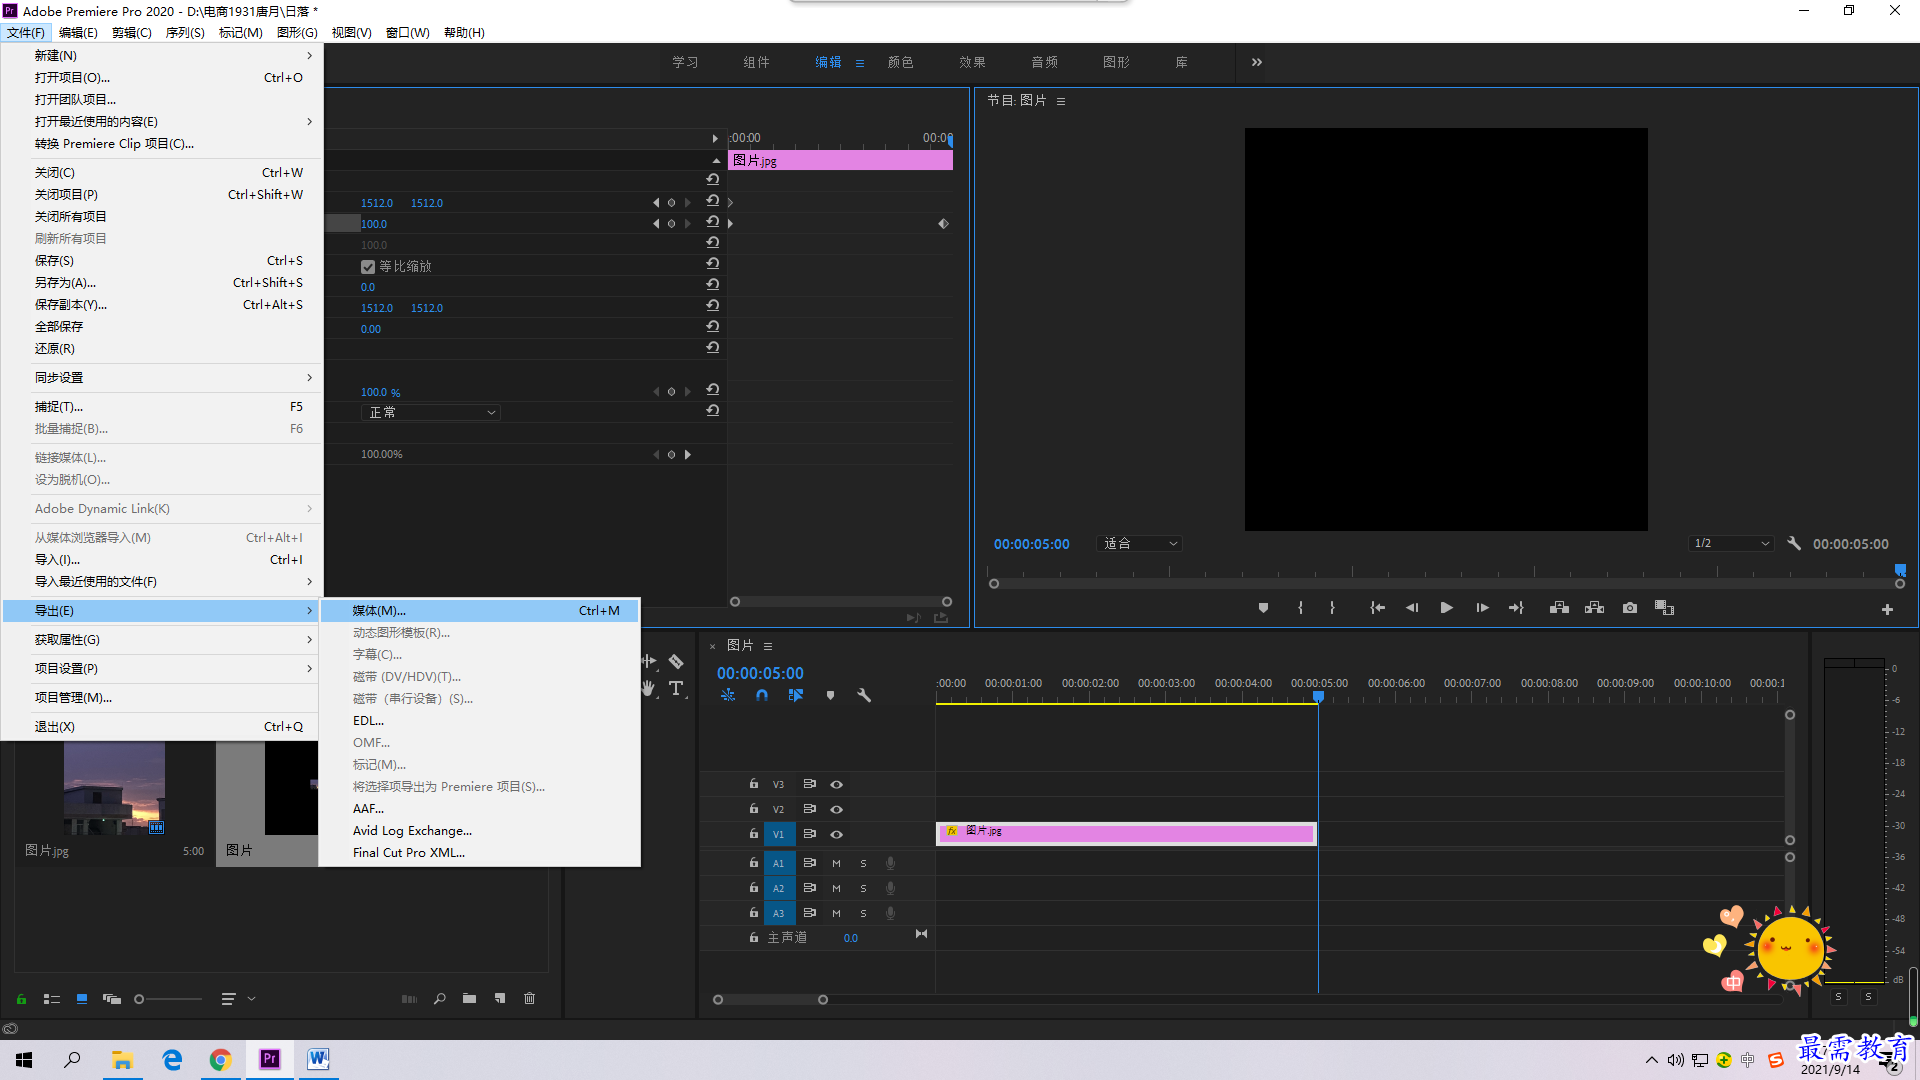Image resolution: width=1920 pixels, height=1080 pixels.
Task: Toggle linked selection in timeline
Action: 796,695
